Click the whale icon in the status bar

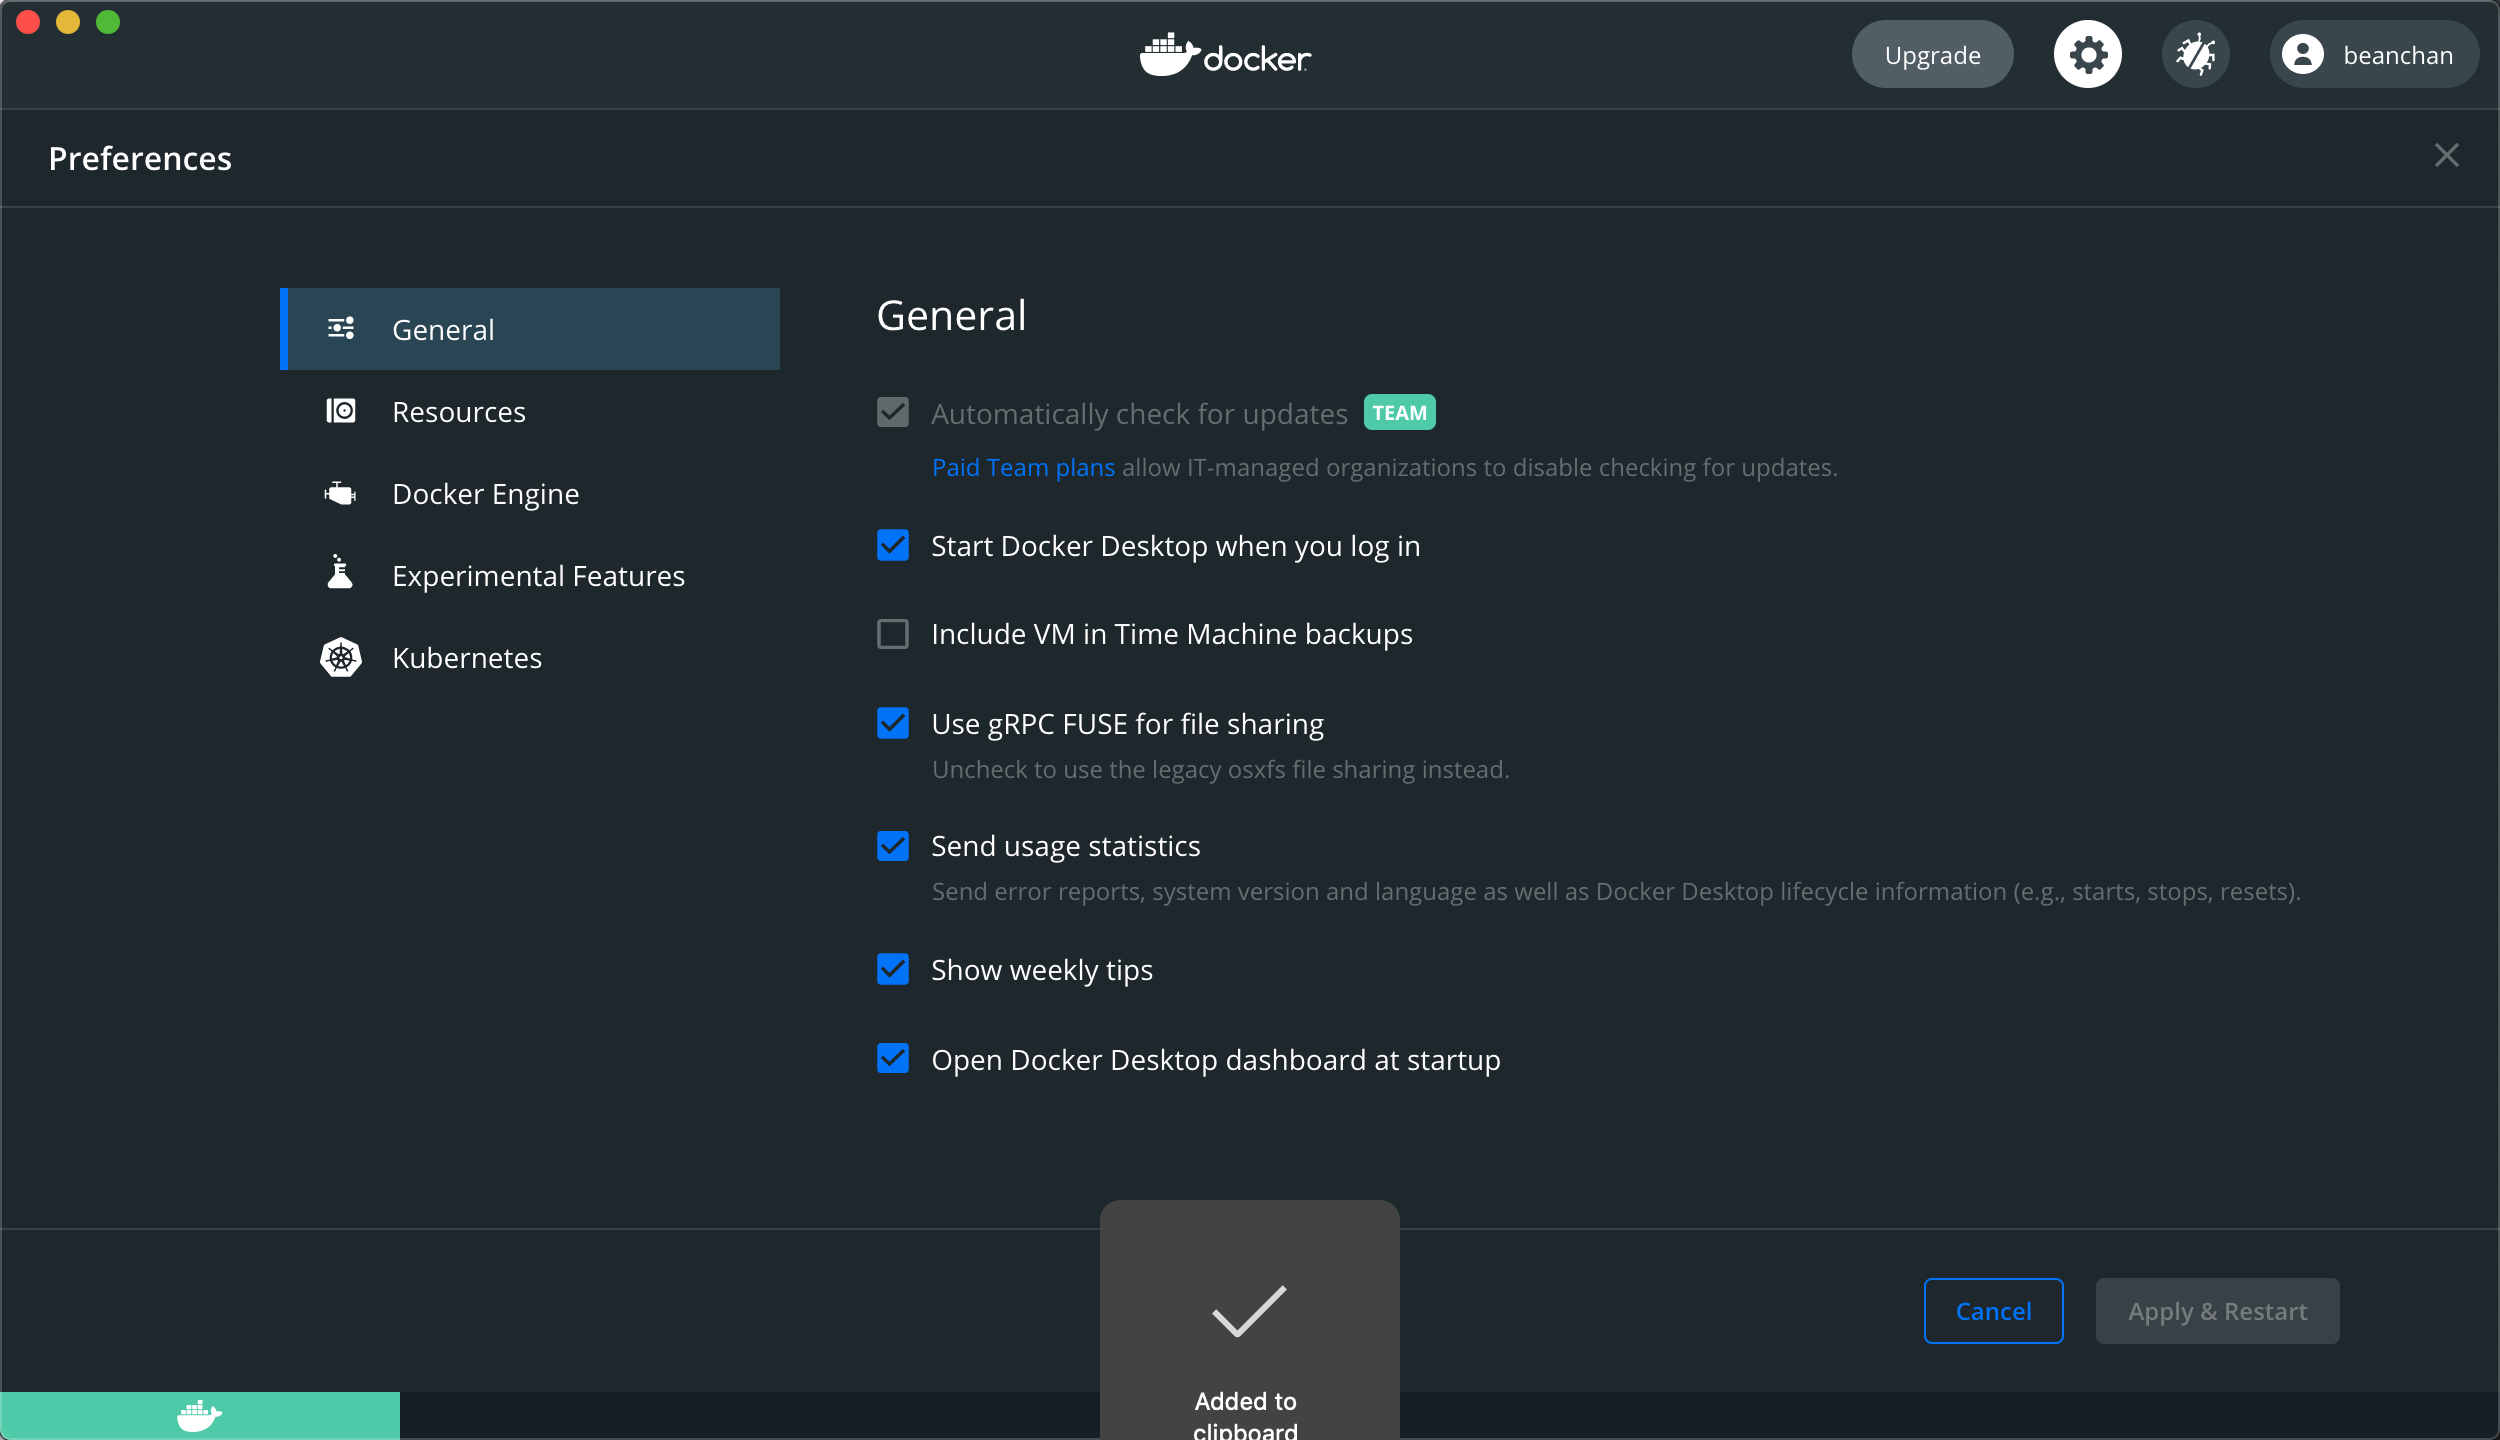(200, 1414)
